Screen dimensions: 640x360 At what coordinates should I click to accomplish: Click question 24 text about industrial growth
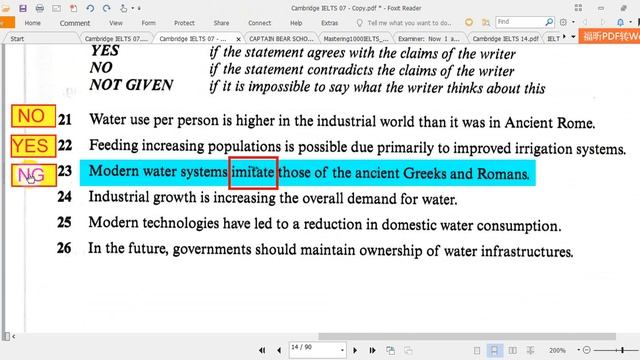273,198
